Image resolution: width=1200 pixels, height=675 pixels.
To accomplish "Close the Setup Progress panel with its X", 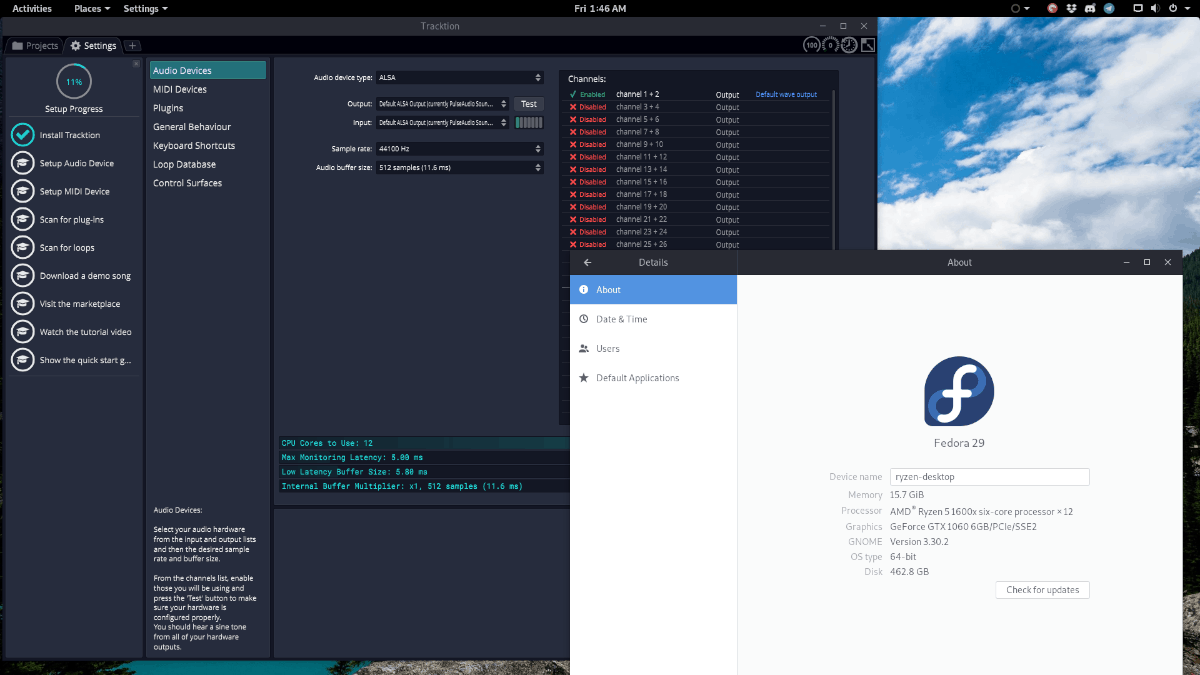I will click(136, 64).
